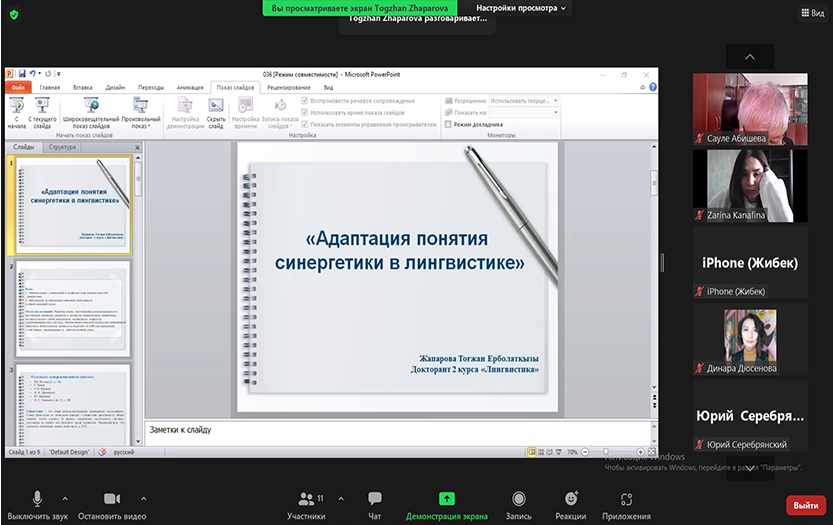Start slideshow from beginning (С начала)
833x525 pixels.
[17, 111]
